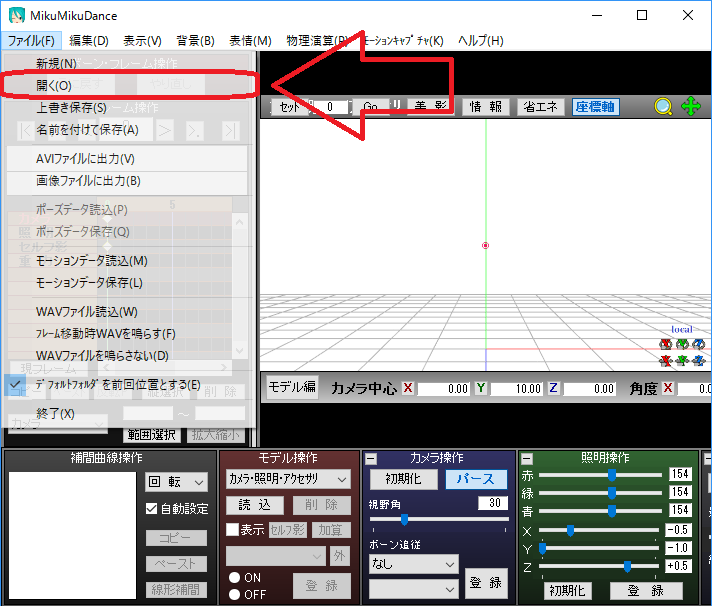The width and height of the screenshot is (712, 606).
Task: Open the 回転 interpolation dropdown
Action: pos(176,482)
